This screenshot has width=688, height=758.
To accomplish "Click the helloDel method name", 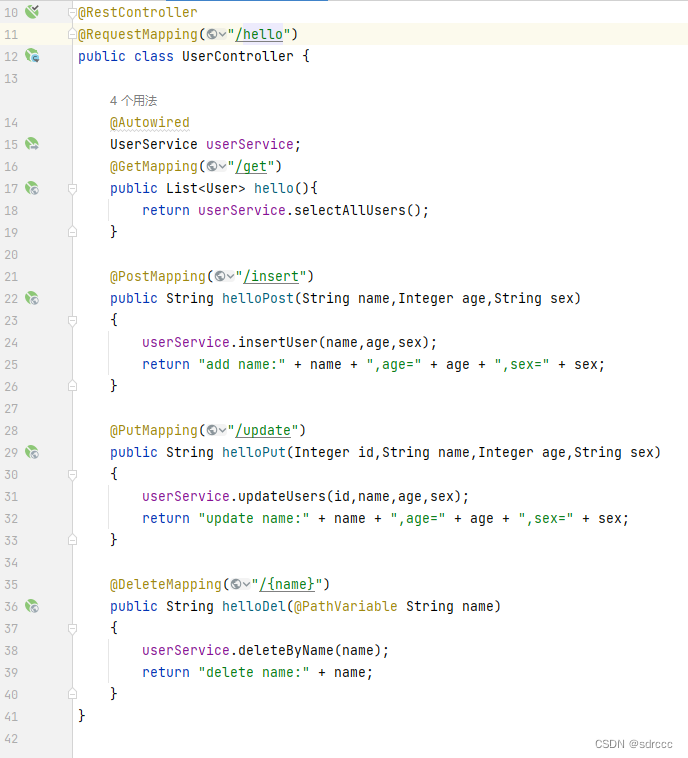I will 254,606.
